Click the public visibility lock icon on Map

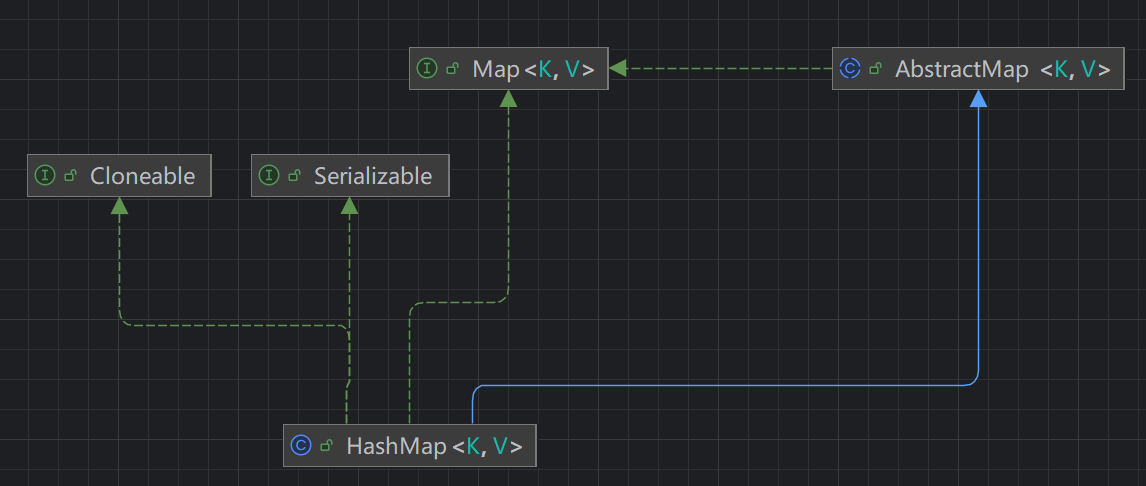452,69
